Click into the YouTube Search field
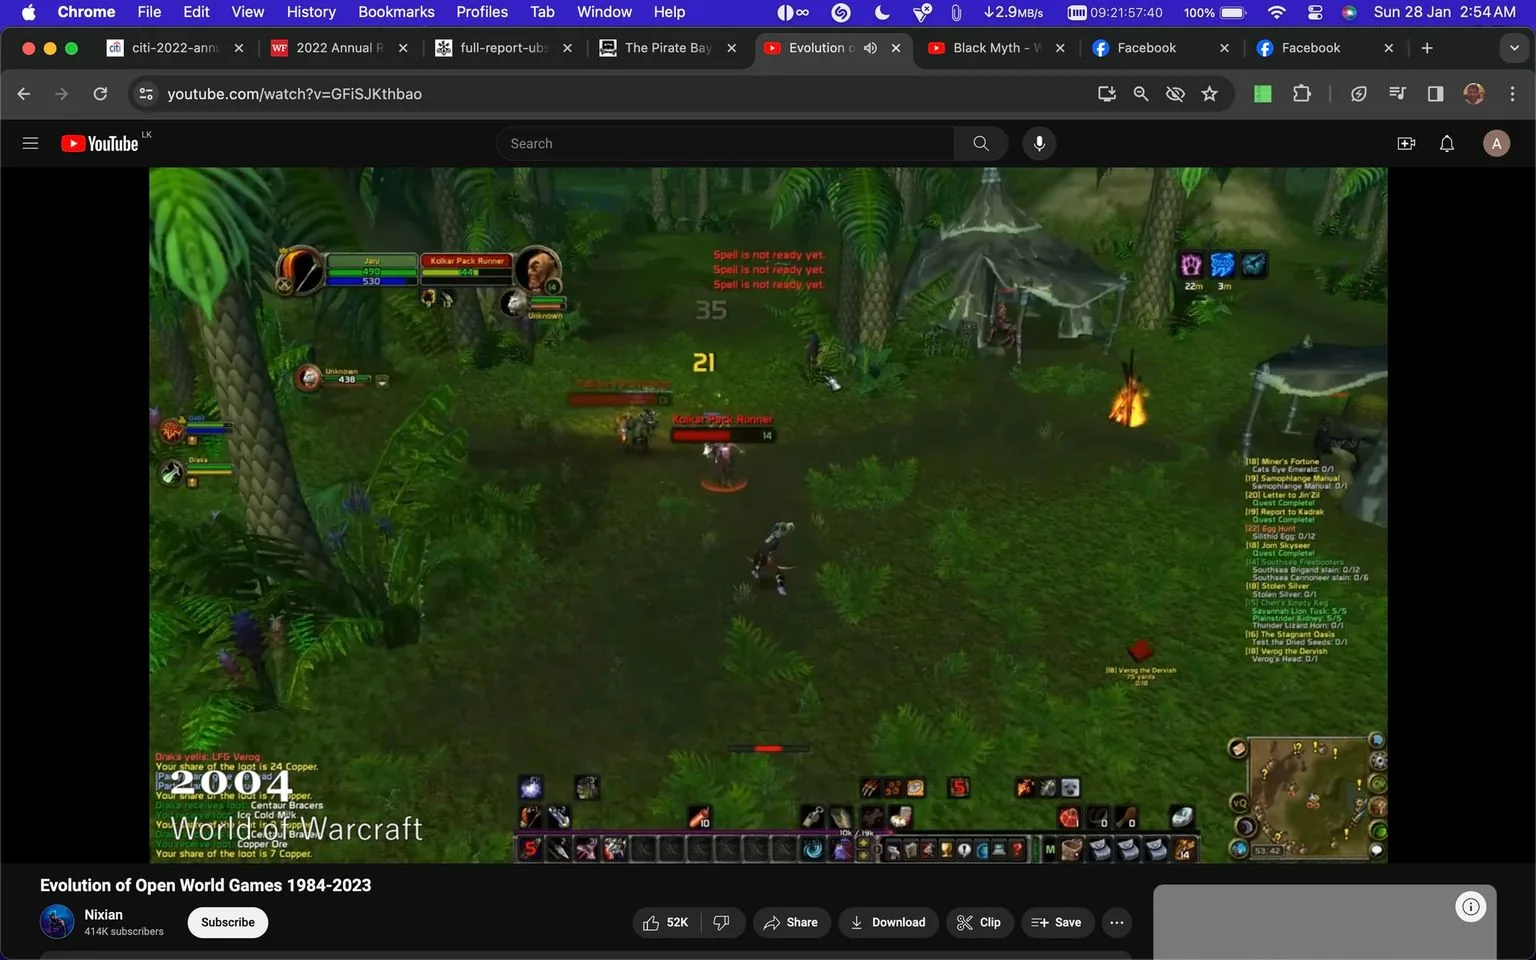The width and height of the screenshot is (1536, 960). pyautogui.click(x=725, y=144)
